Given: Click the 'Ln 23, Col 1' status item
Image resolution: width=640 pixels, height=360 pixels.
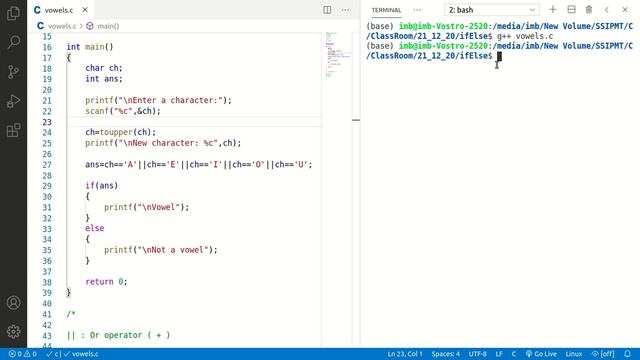Looking at the screenshot, I should [405, 354].
